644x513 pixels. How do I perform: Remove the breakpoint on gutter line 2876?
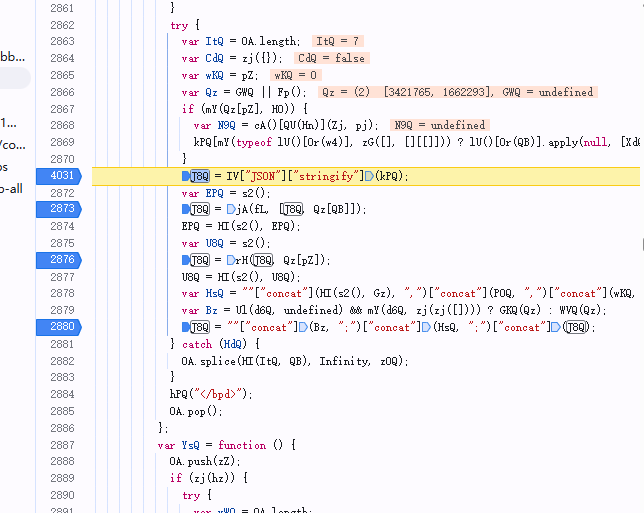pos(59,260)
